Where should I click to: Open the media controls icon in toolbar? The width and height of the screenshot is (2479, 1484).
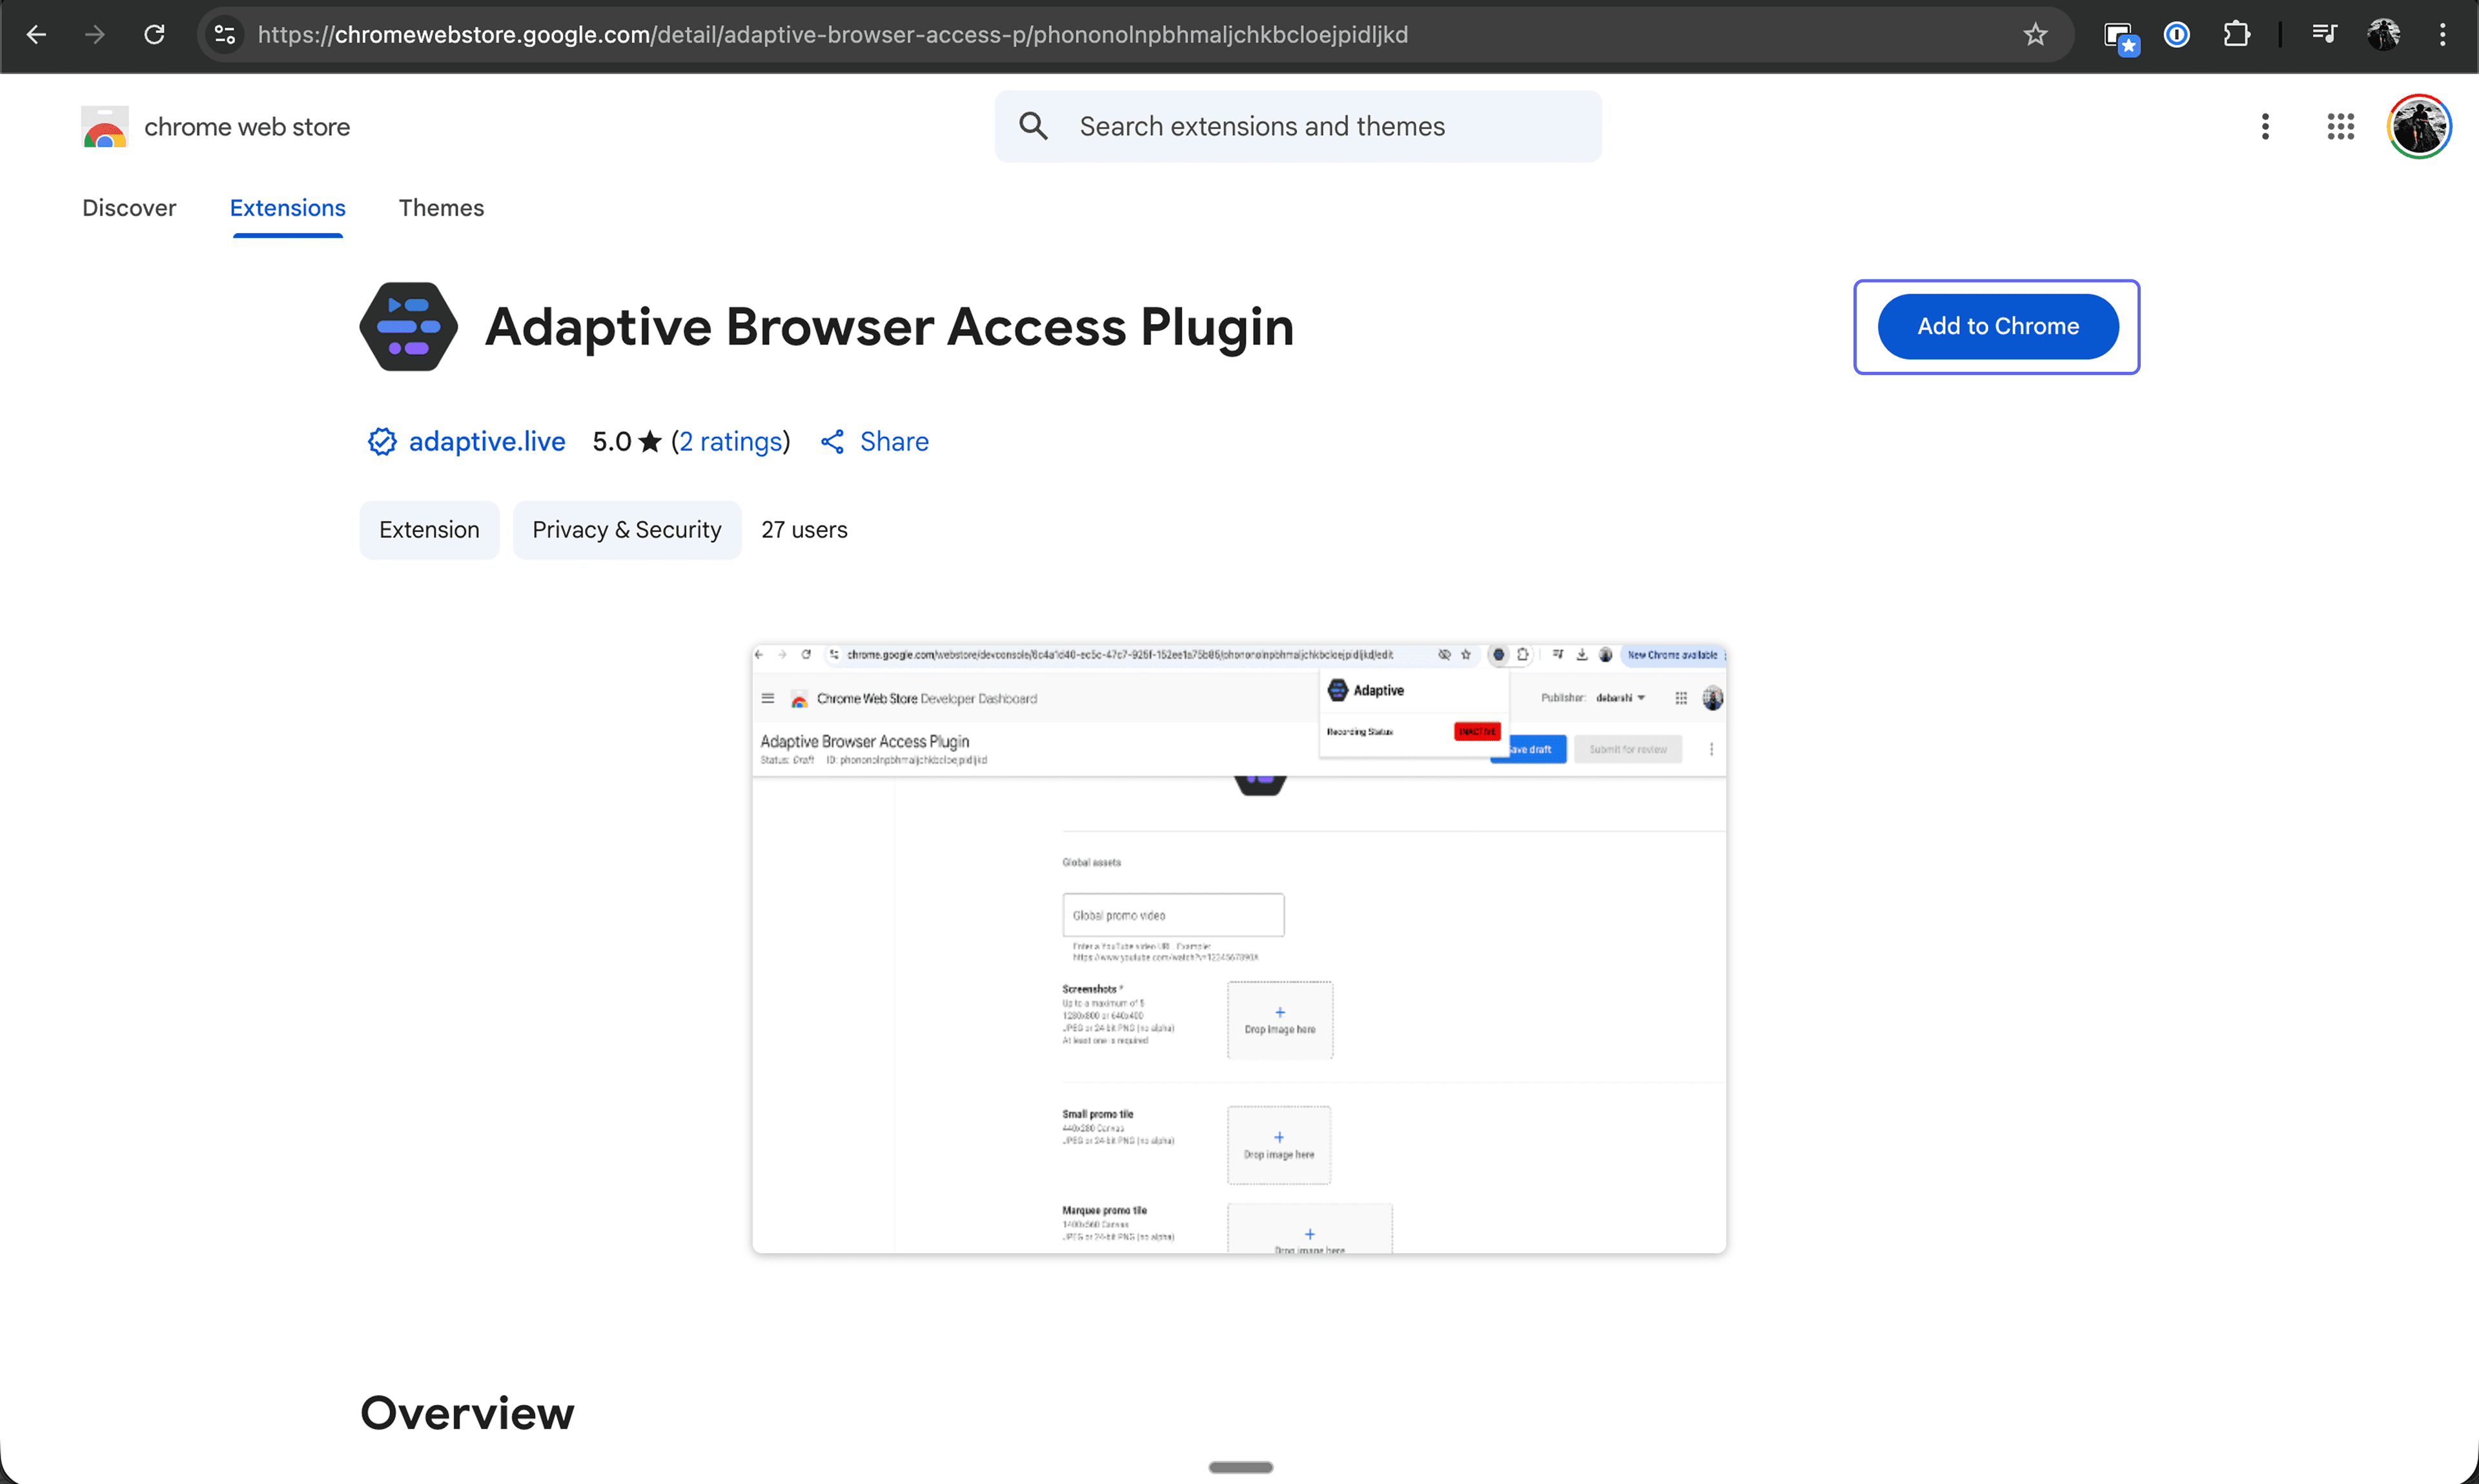tap(2324, 35)
